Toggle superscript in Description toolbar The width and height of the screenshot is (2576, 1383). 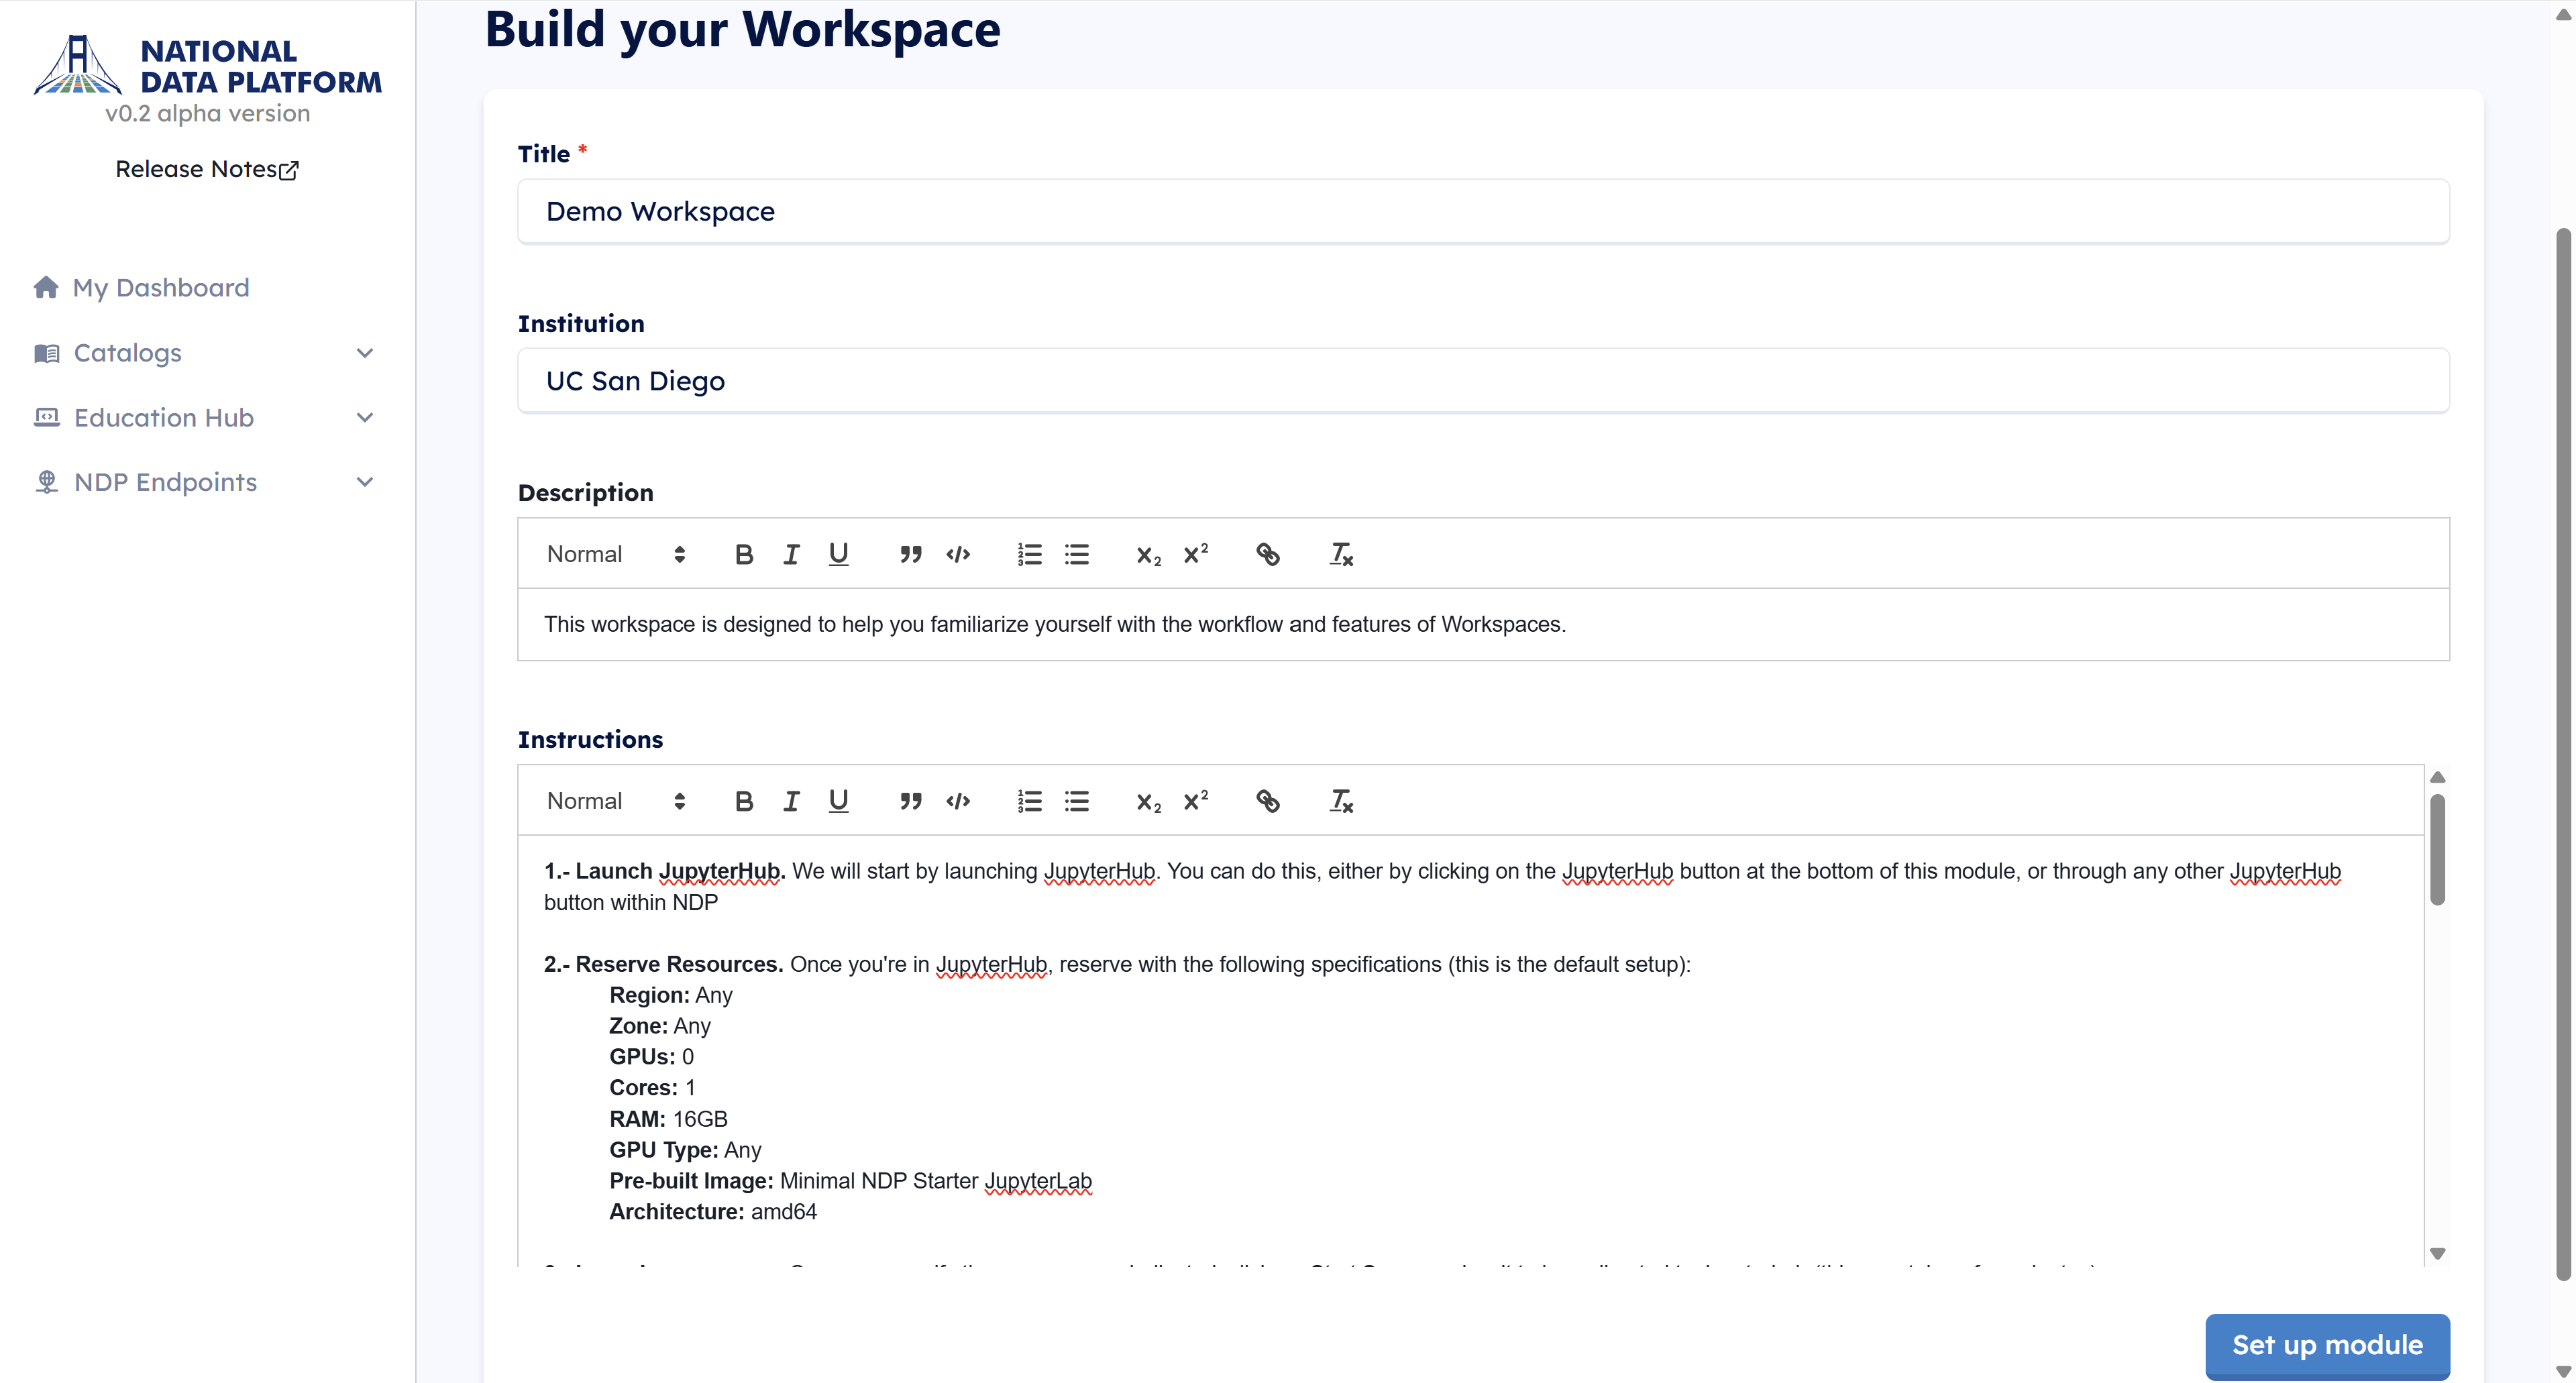tap(1196, 554)
